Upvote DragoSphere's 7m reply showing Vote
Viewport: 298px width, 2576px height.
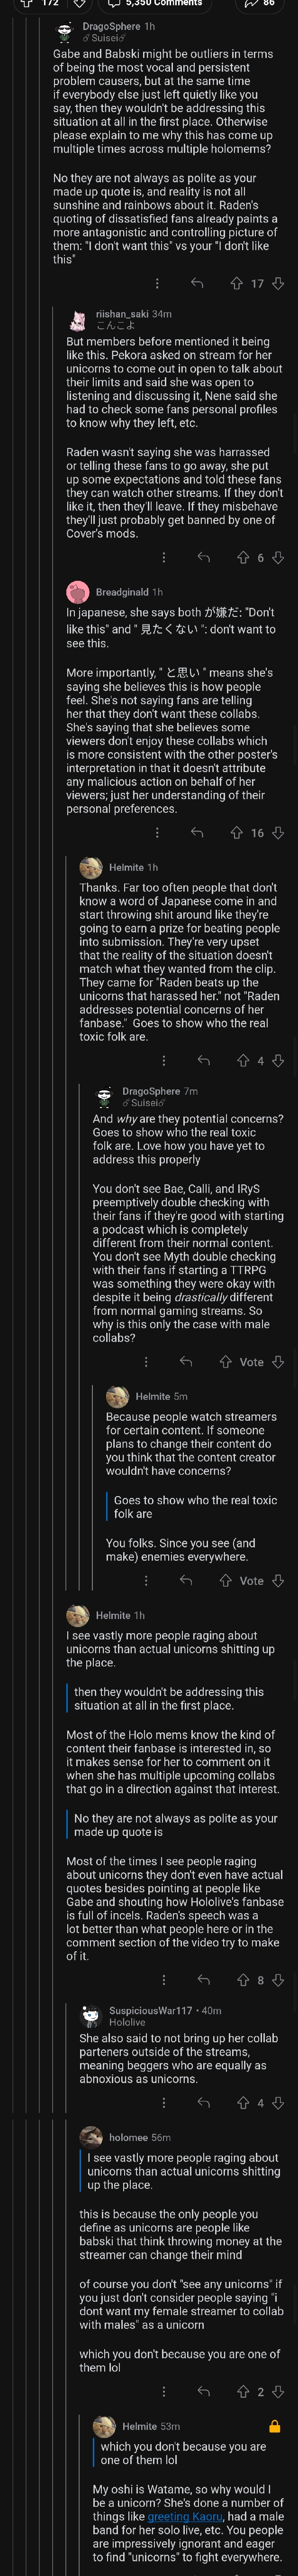click(226, 1362)
